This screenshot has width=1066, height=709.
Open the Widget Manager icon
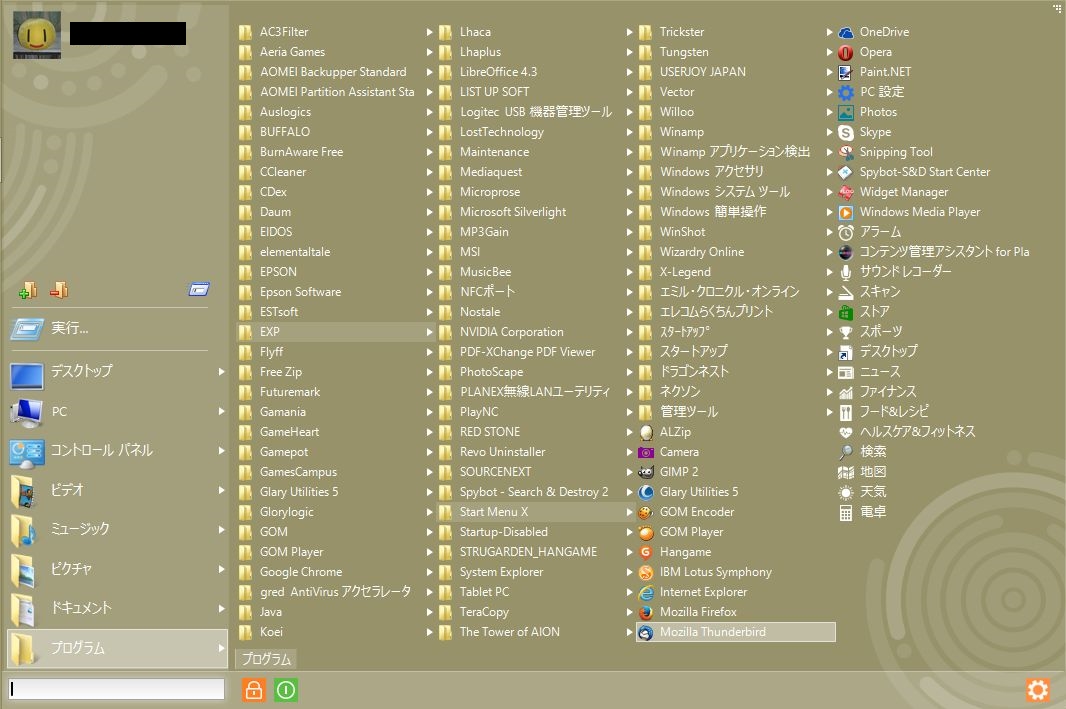[x=846, y=192]
